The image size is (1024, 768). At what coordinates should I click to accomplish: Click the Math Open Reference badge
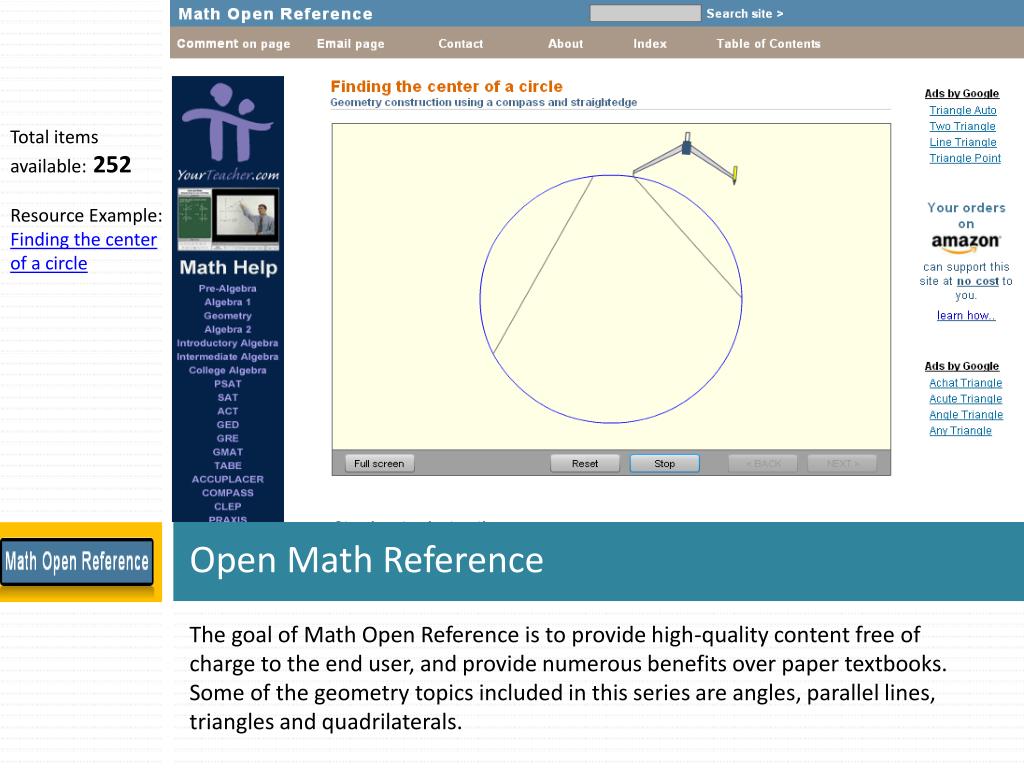pyautogui.click(x=78, y=562)
